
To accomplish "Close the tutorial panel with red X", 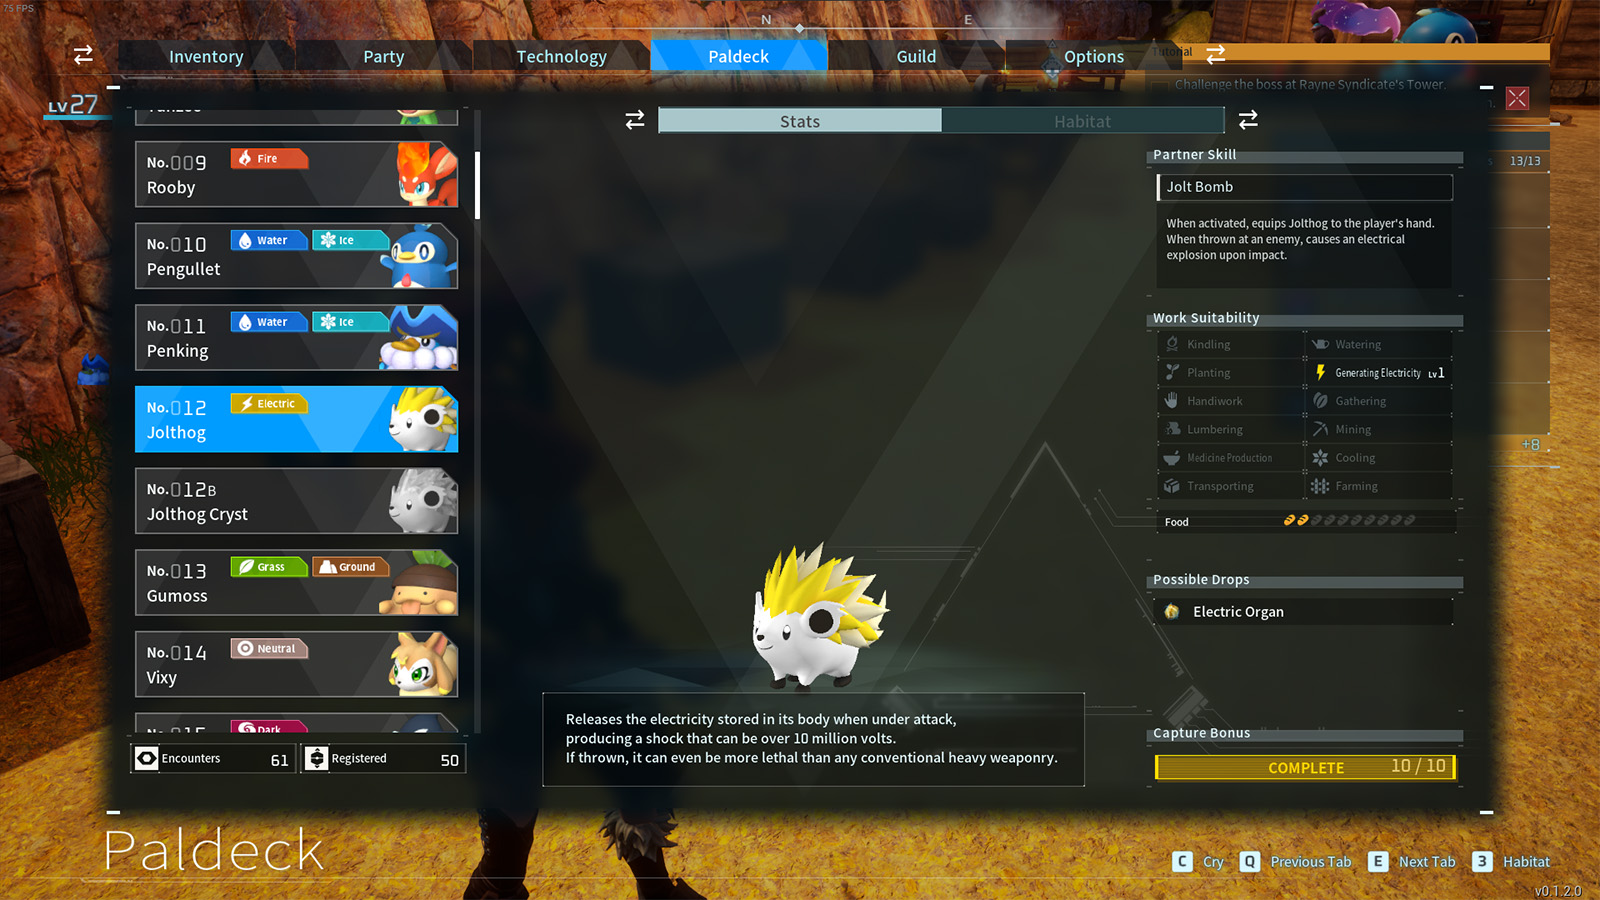I will click(x=1517, y=98).
